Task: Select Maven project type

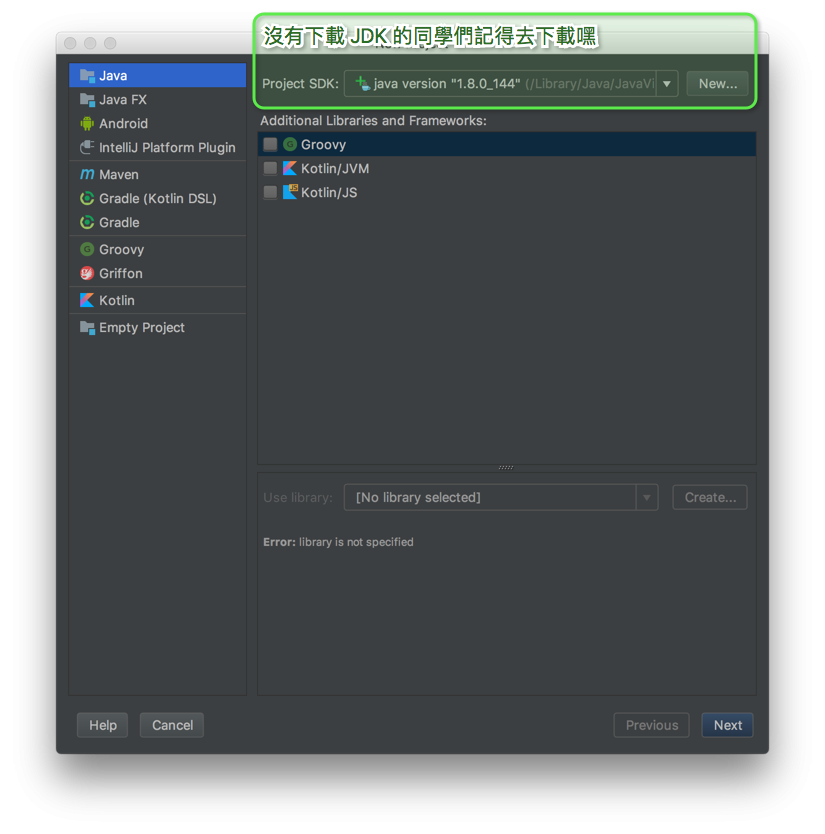Action: (x=157, y=174)
